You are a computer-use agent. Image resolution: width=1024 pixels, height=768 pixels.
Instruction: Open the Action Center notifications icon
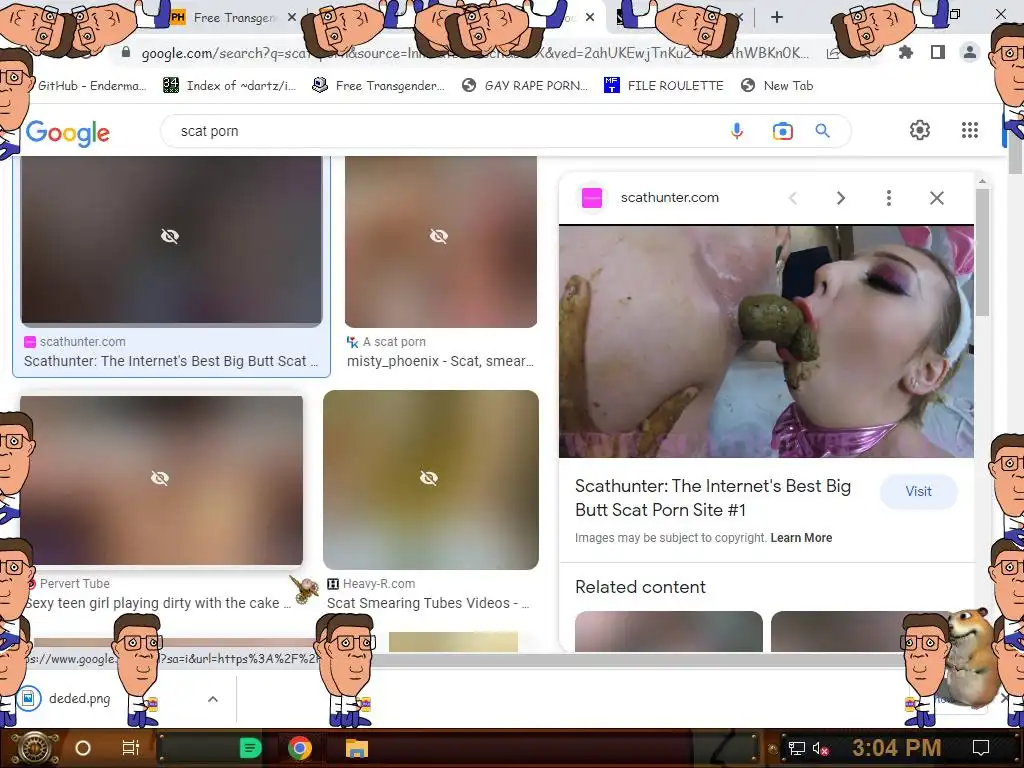point(981,748)
